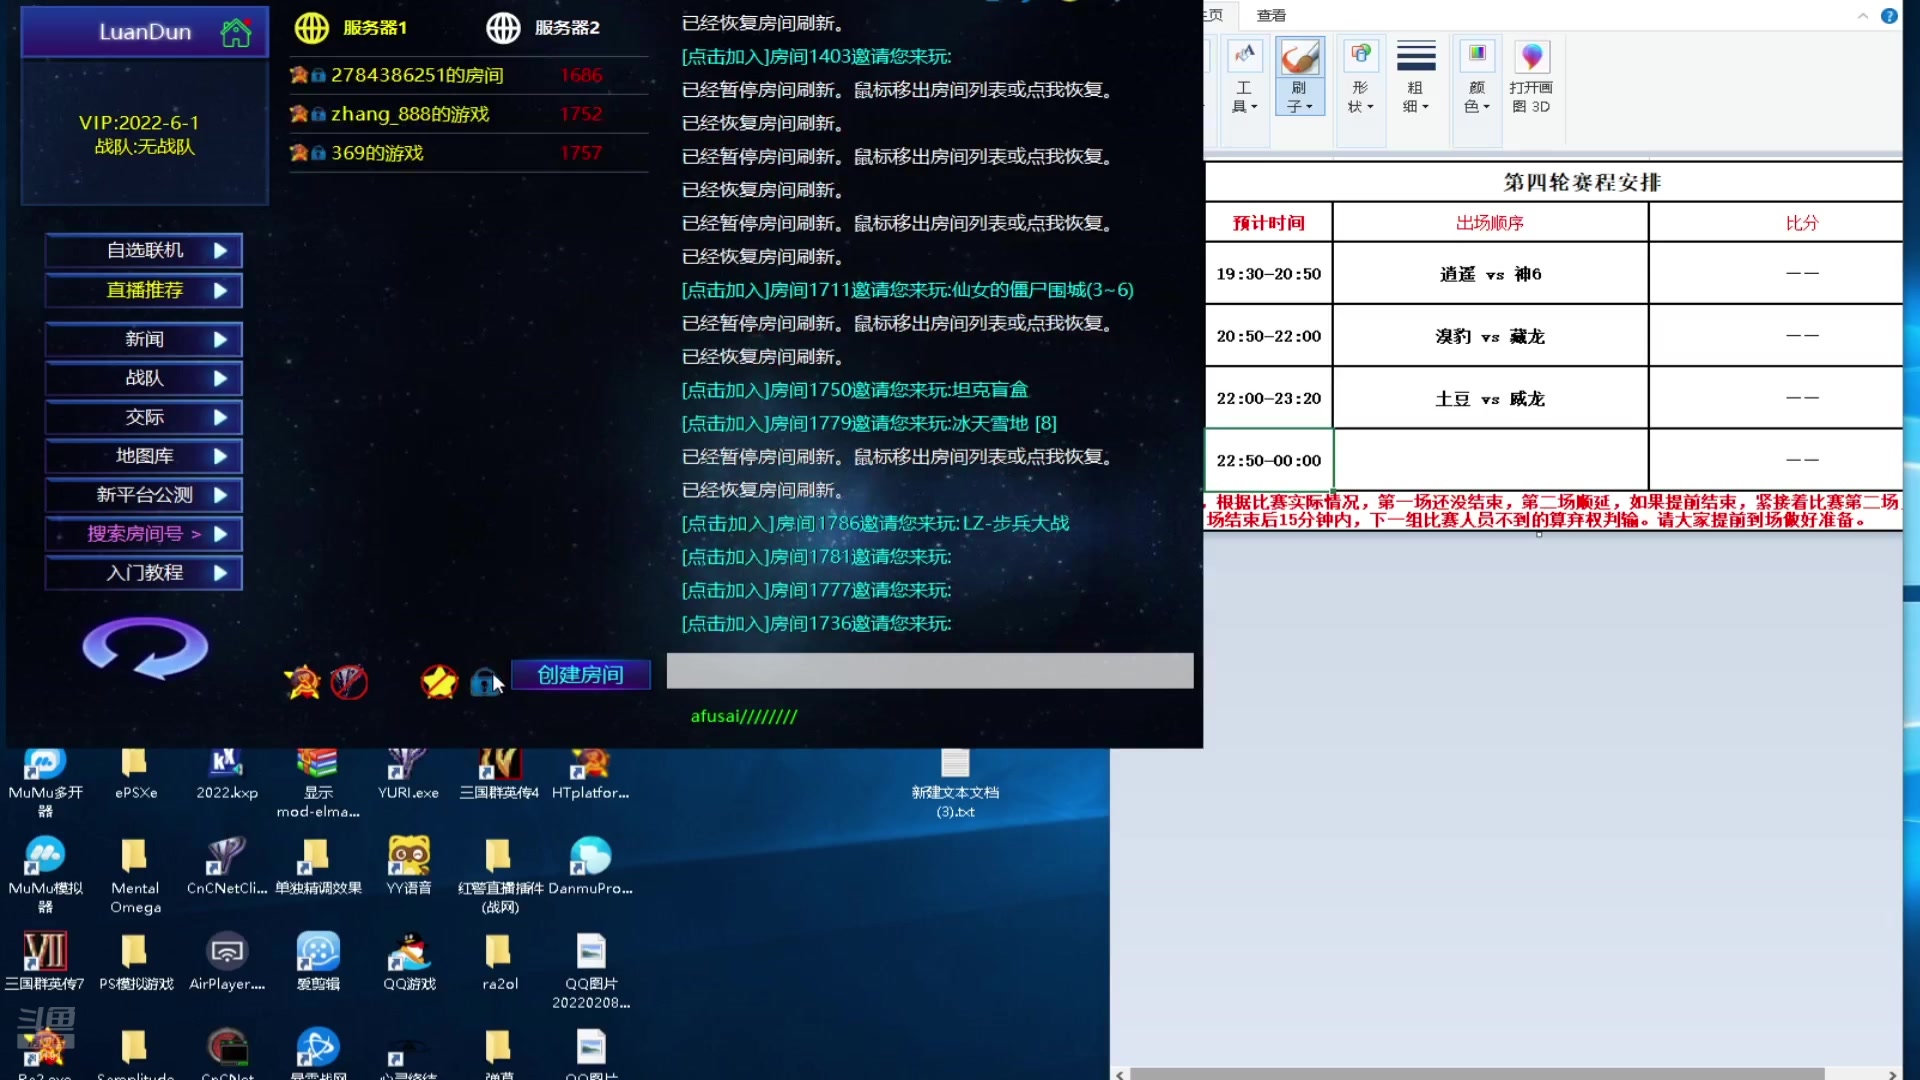This screenshot has height=1080, width=1920.
Task: Click the Soviet hammer-and-sickle filter icon
Action: pyautogui.click(x=302, y=682)
